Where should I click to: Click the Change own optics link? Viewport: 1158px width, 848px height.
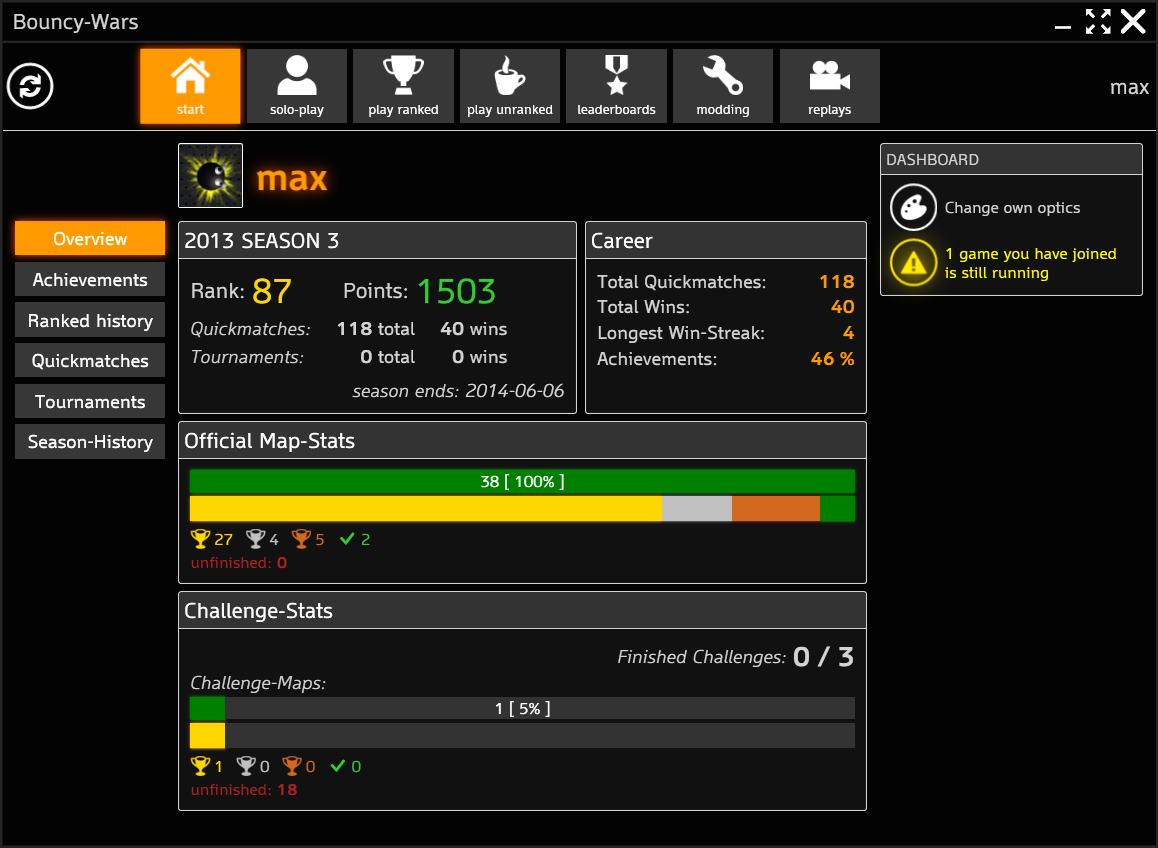coord(1012,208)
